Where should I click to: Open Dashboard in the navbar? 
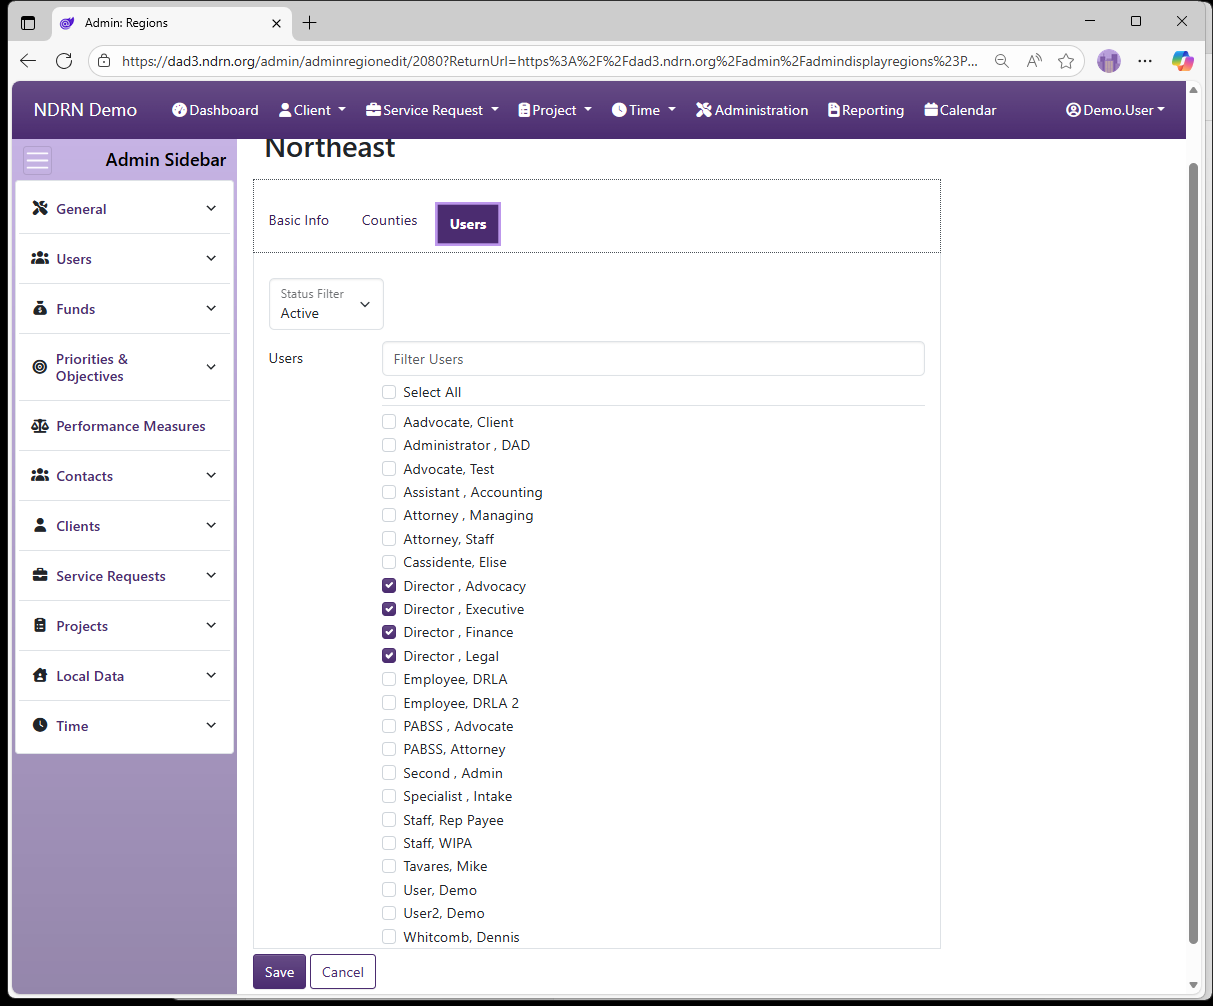(215, 110)
